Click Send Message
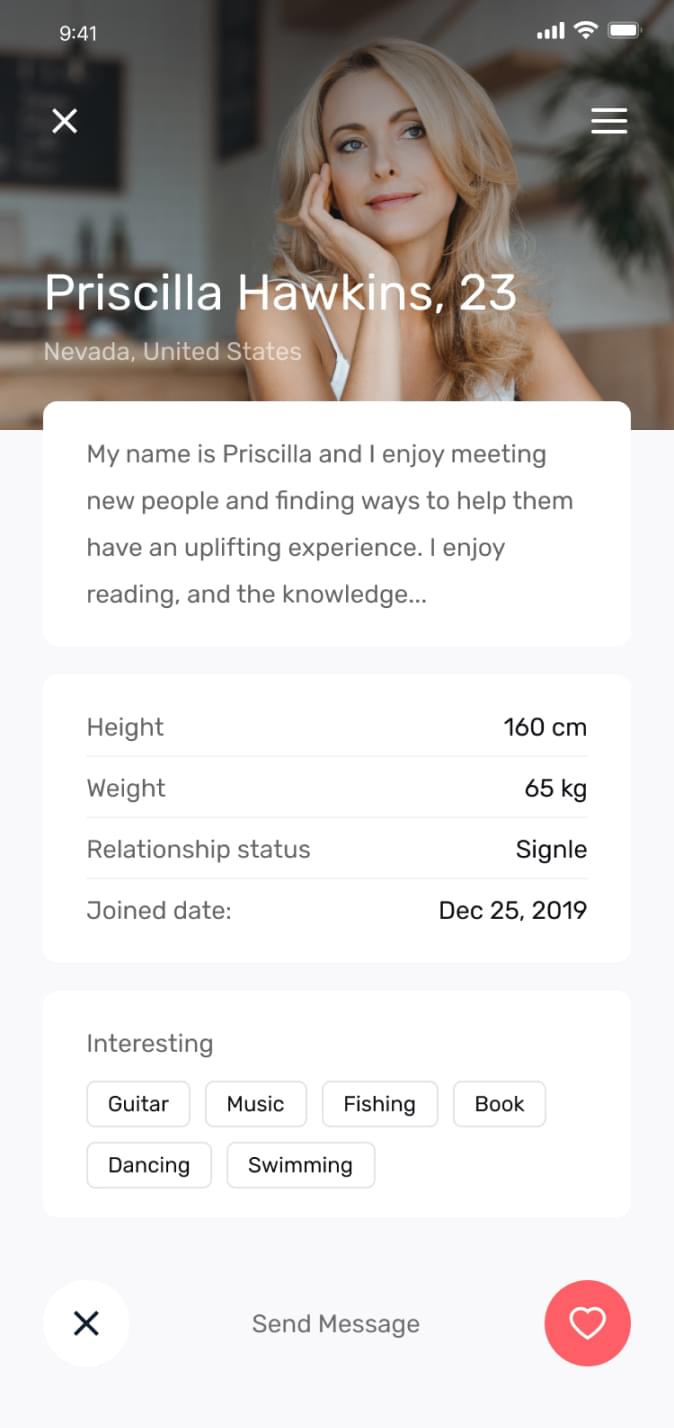Image resolution: width=674 pixels, height=1428 pixels. tap(336, 1324)
